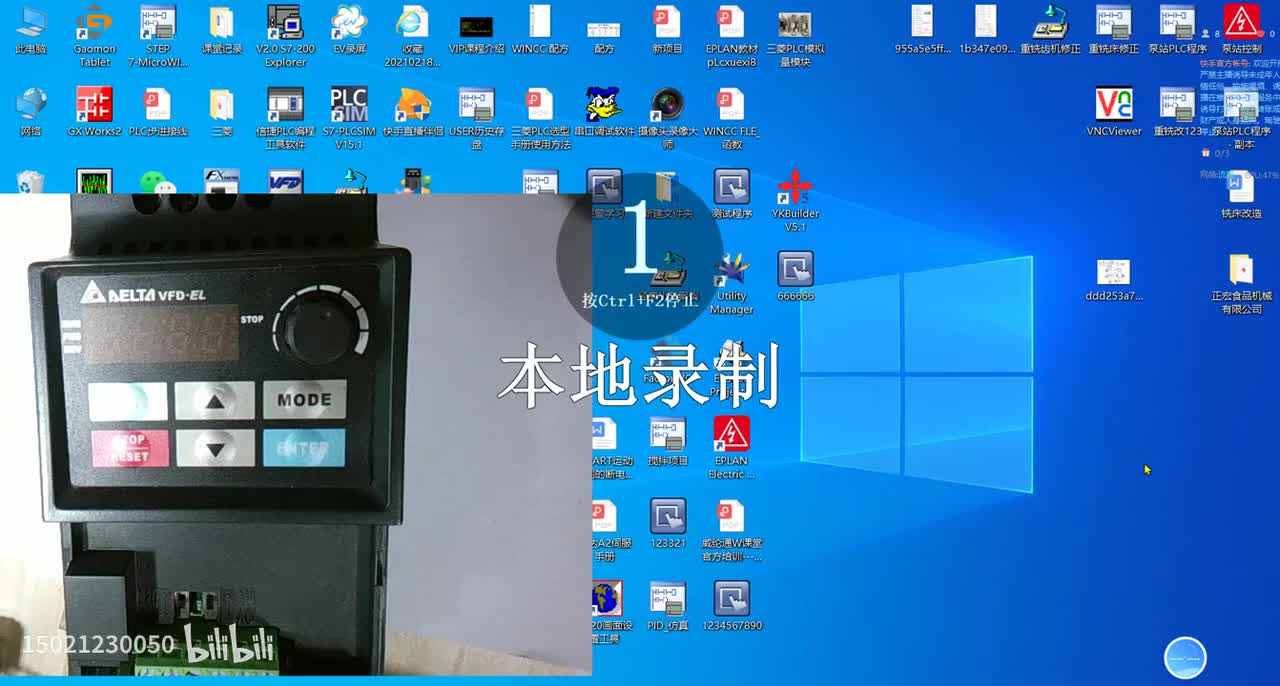Open the 重铣改123 project

pyautogui.click(x=1177, y=112)
